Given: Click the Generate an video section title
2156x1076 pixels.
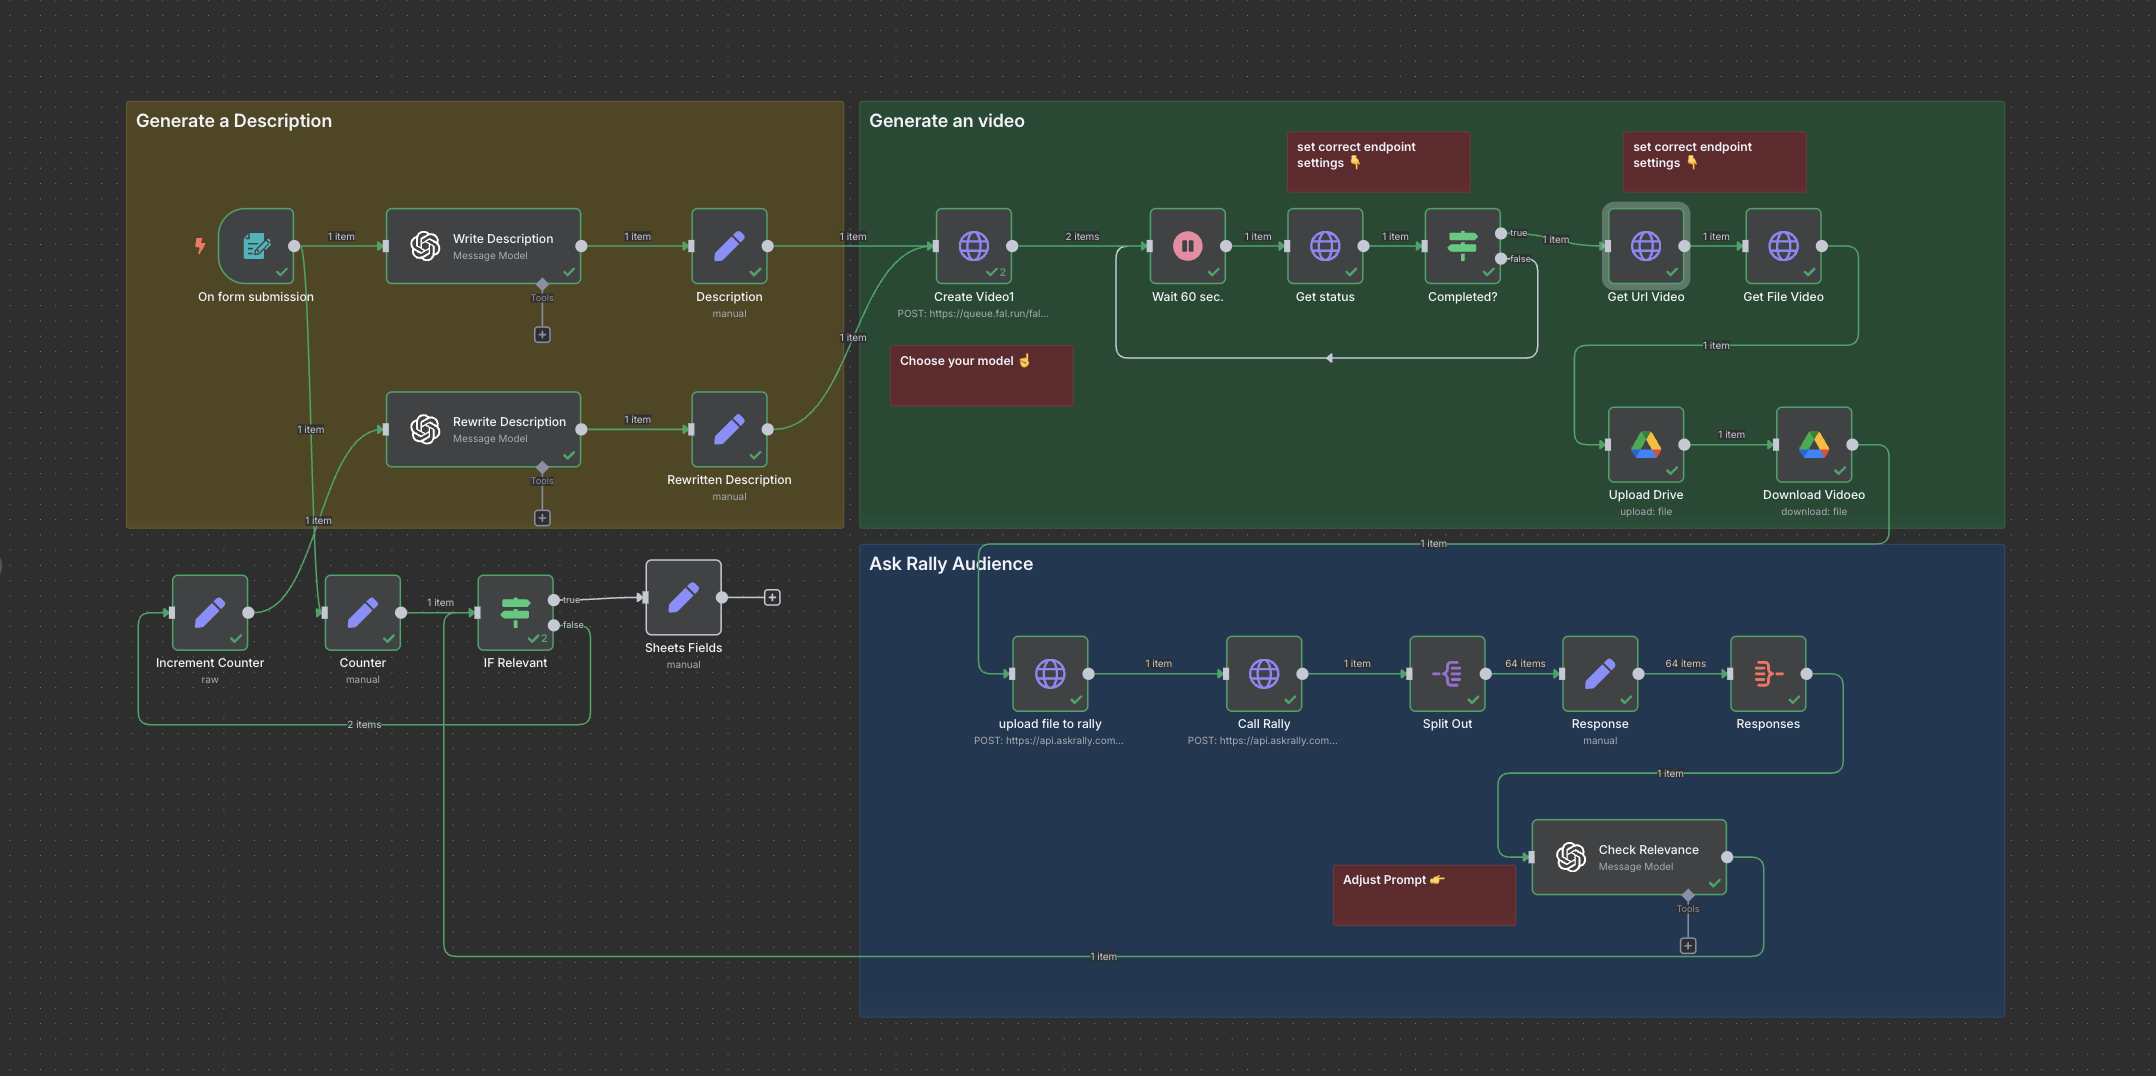Looking at the screenshot, I should point(947,121).
